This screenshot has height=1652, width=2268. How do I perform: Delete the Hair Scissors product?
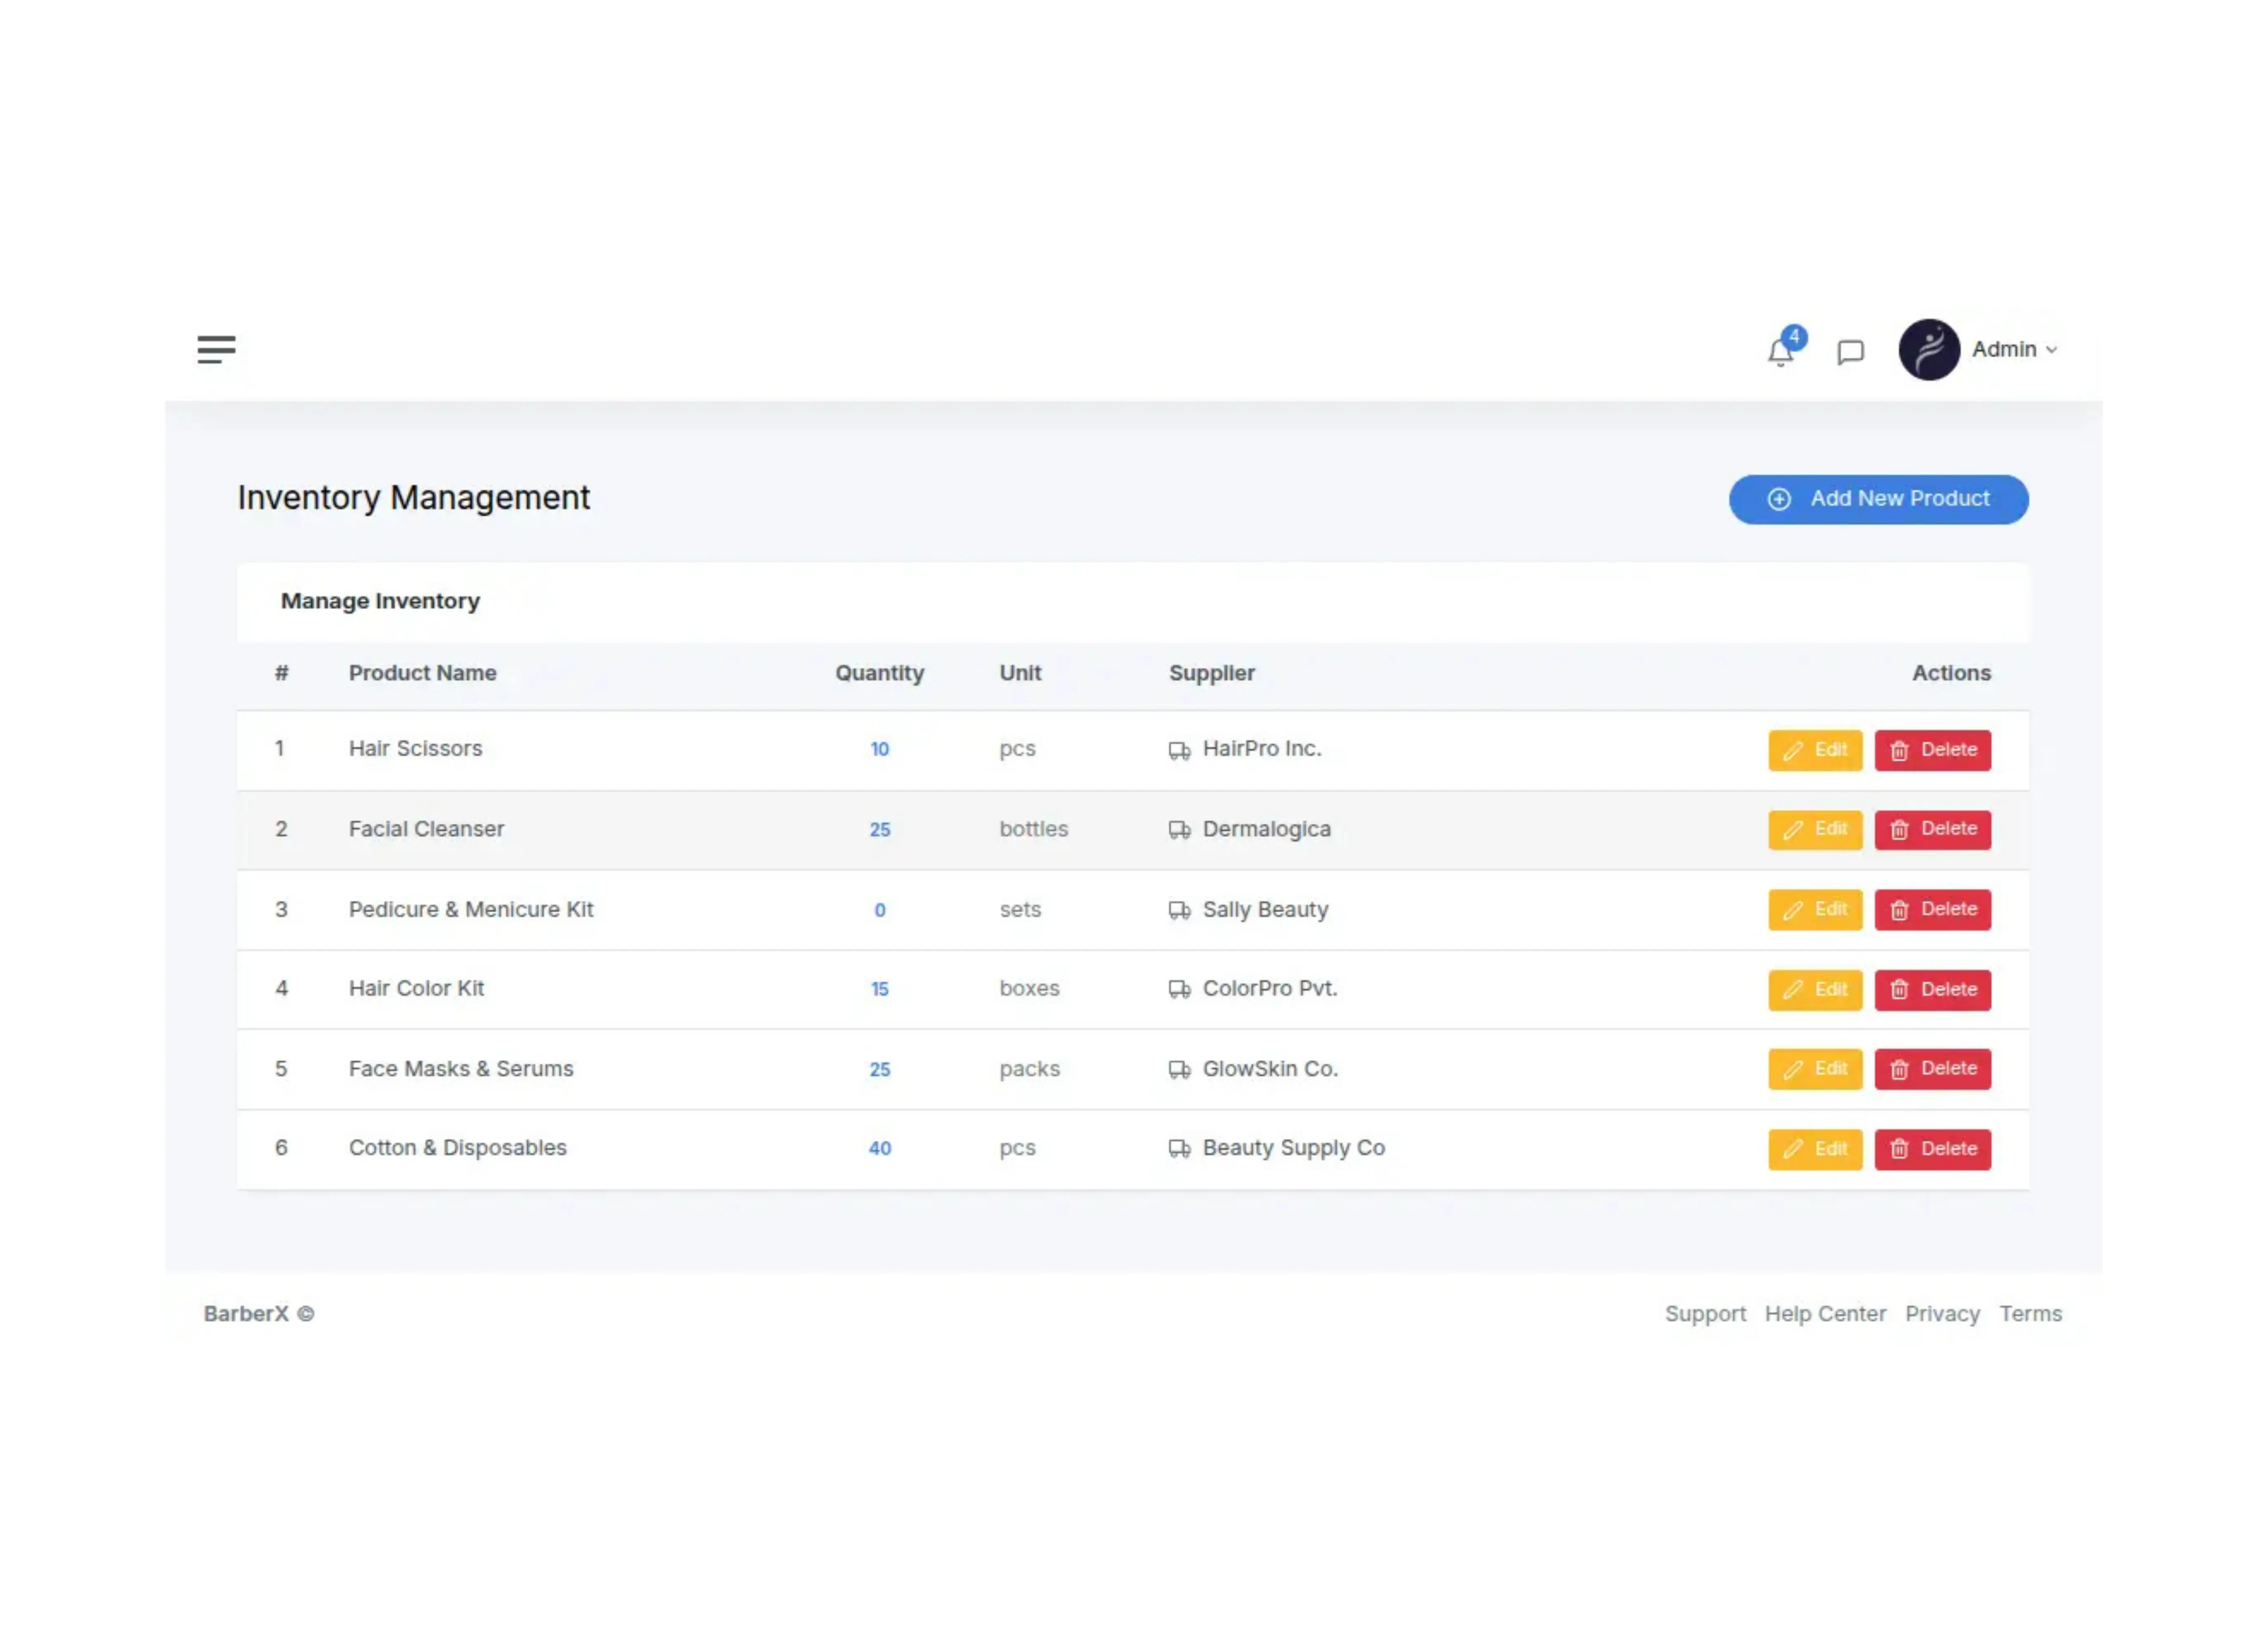click(x=1933, y=750)
